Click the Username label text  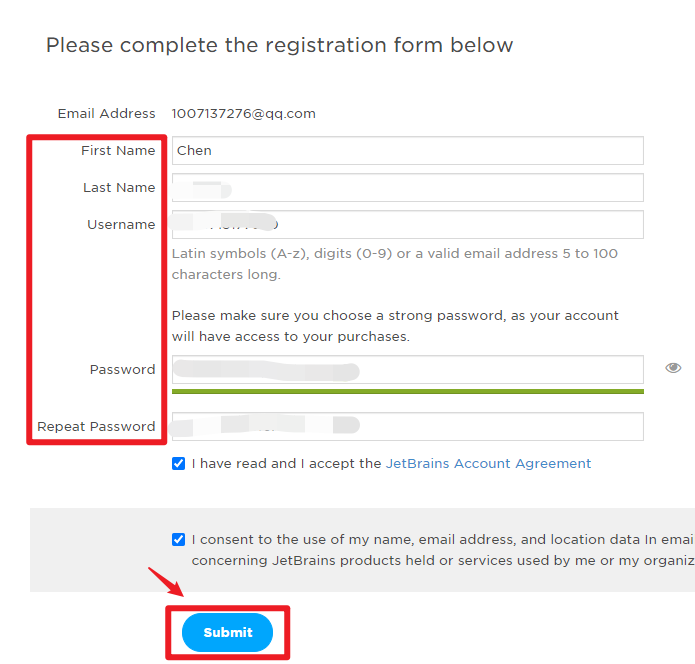tap(121, 225)
